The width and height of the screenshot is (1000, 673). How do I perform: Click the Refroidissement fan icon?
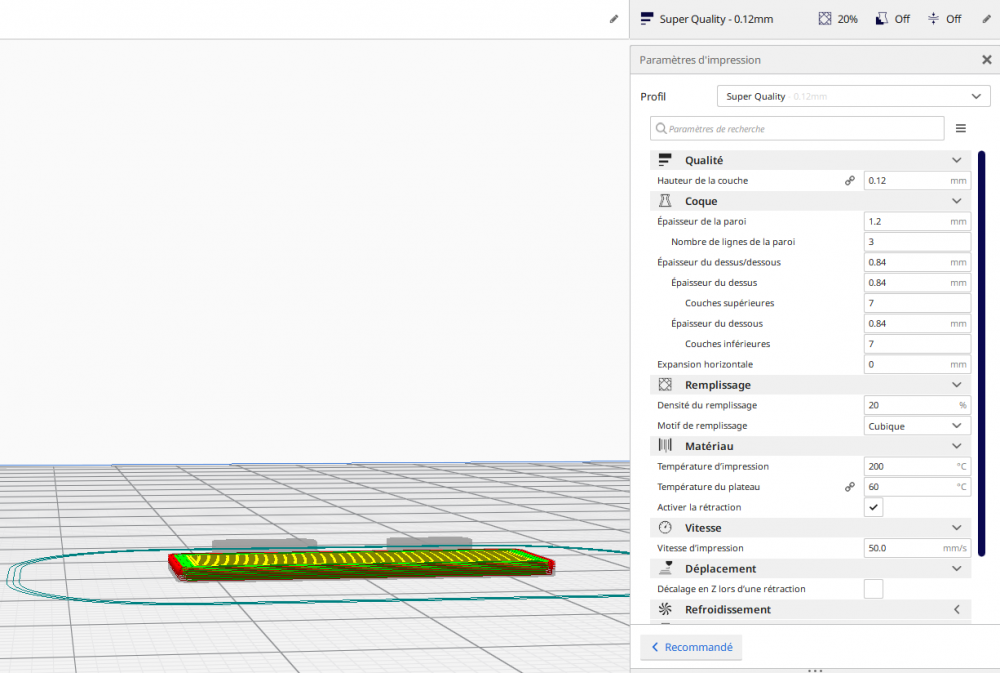[665, 609]
